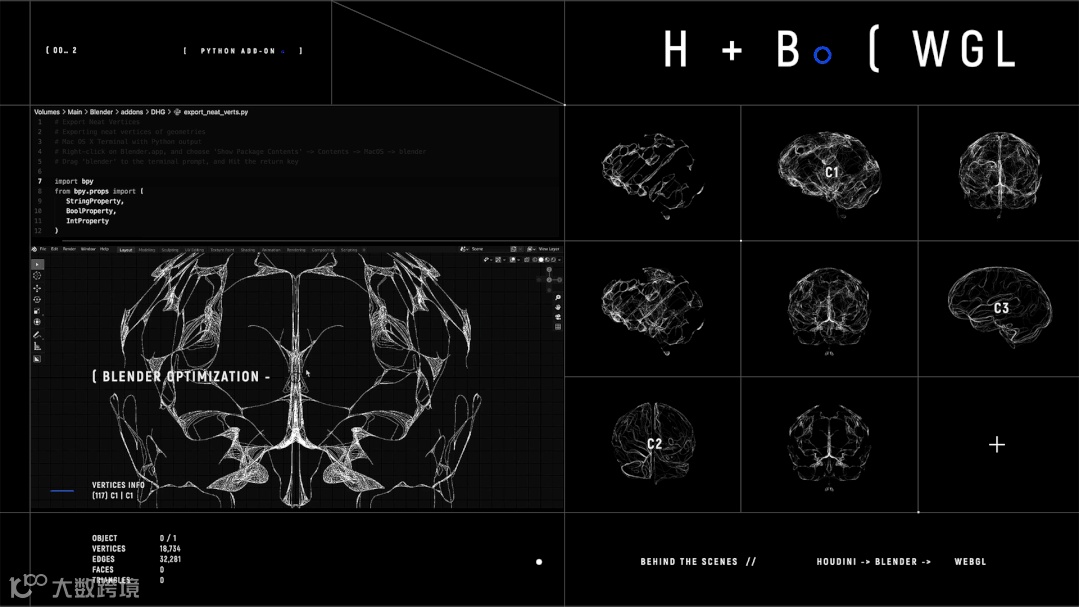Click the 'BoolProperty,' code line
Image resolution: width=1079 pixels, height=607 pixels.
click(91, 211)
